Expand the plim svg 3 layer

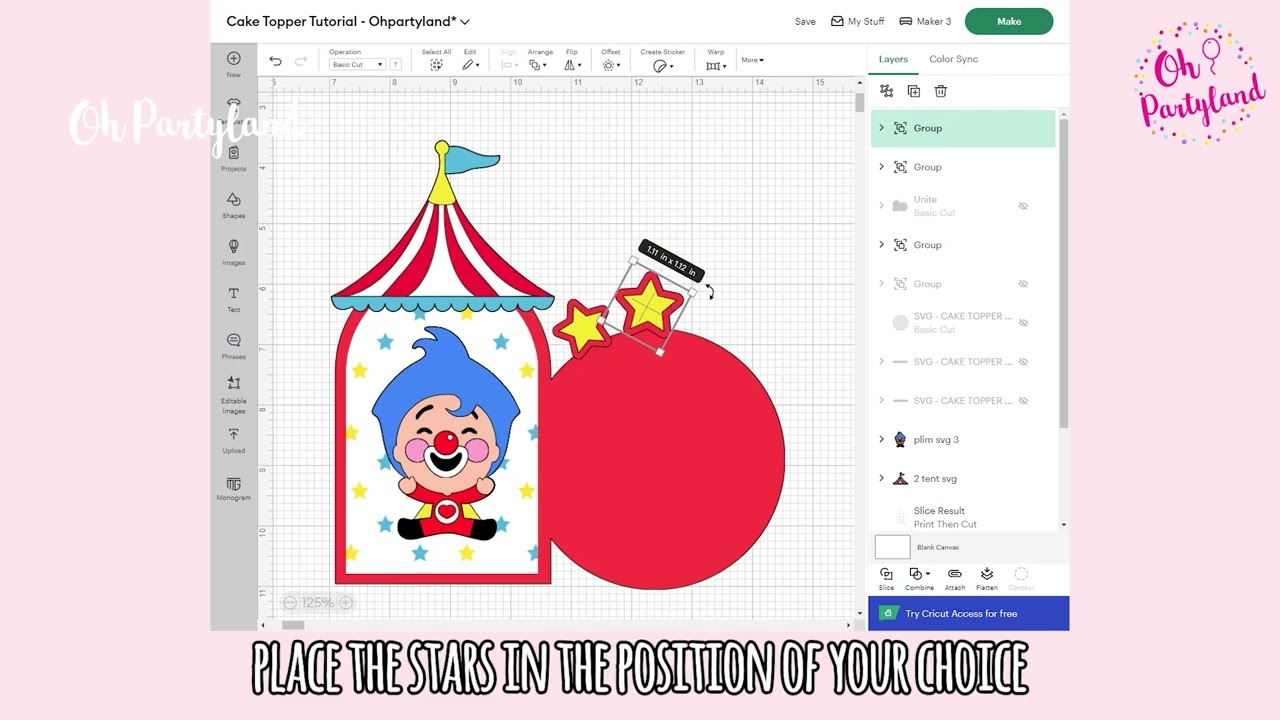click(x=881, y=439)
